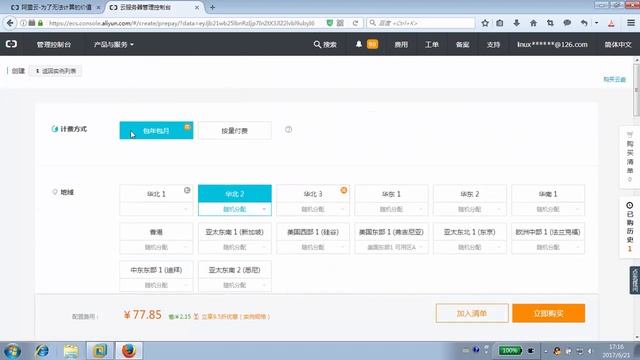Open the Firefox downloads arrow
The width and height of the screenshot is (640, 360).
coord(516,23)
